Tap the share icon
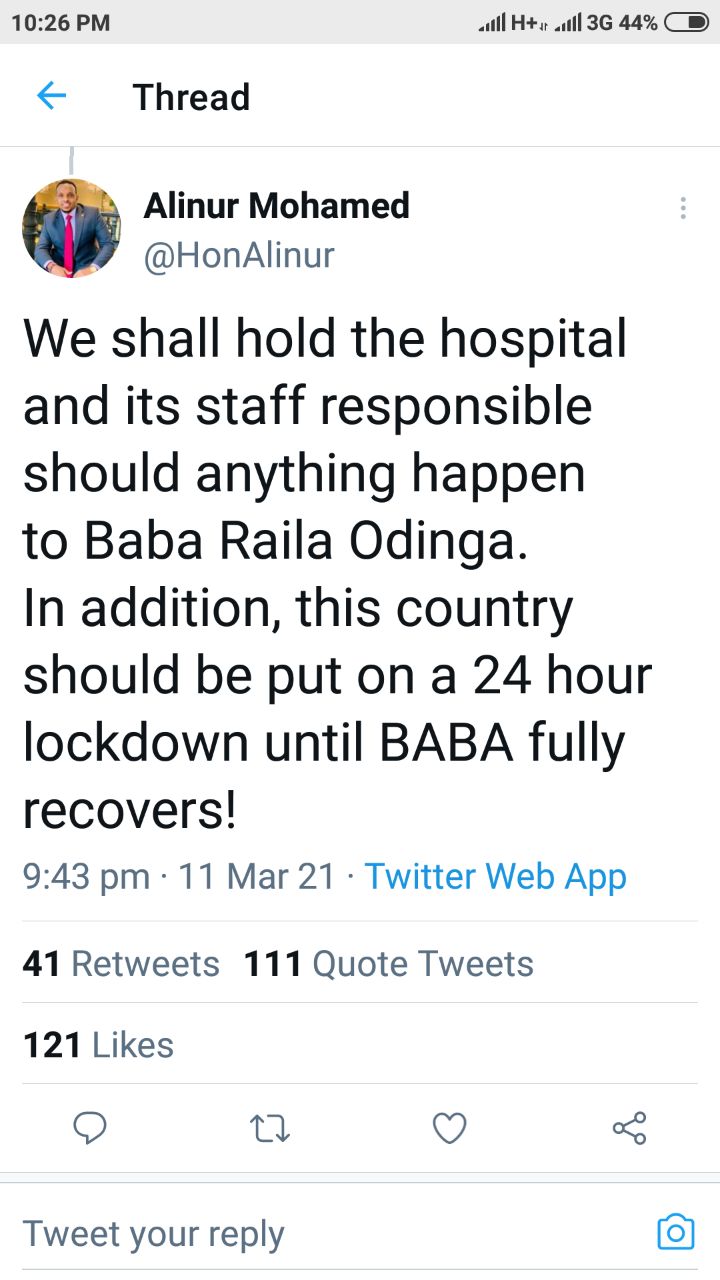The image size is (720, 1280). point(629,1128)
